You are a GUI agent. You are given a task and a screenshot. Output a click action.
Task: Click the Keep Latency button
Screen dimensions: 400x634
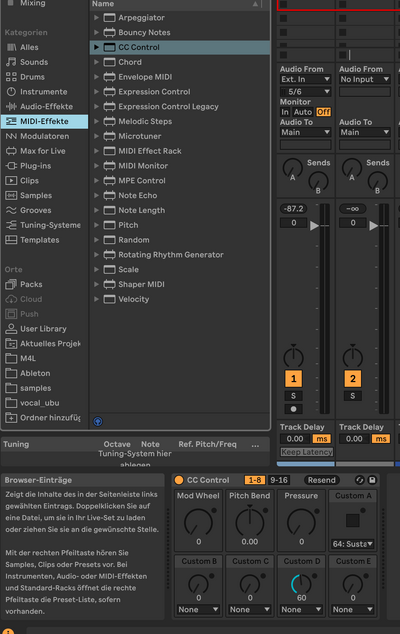point(307,452)
